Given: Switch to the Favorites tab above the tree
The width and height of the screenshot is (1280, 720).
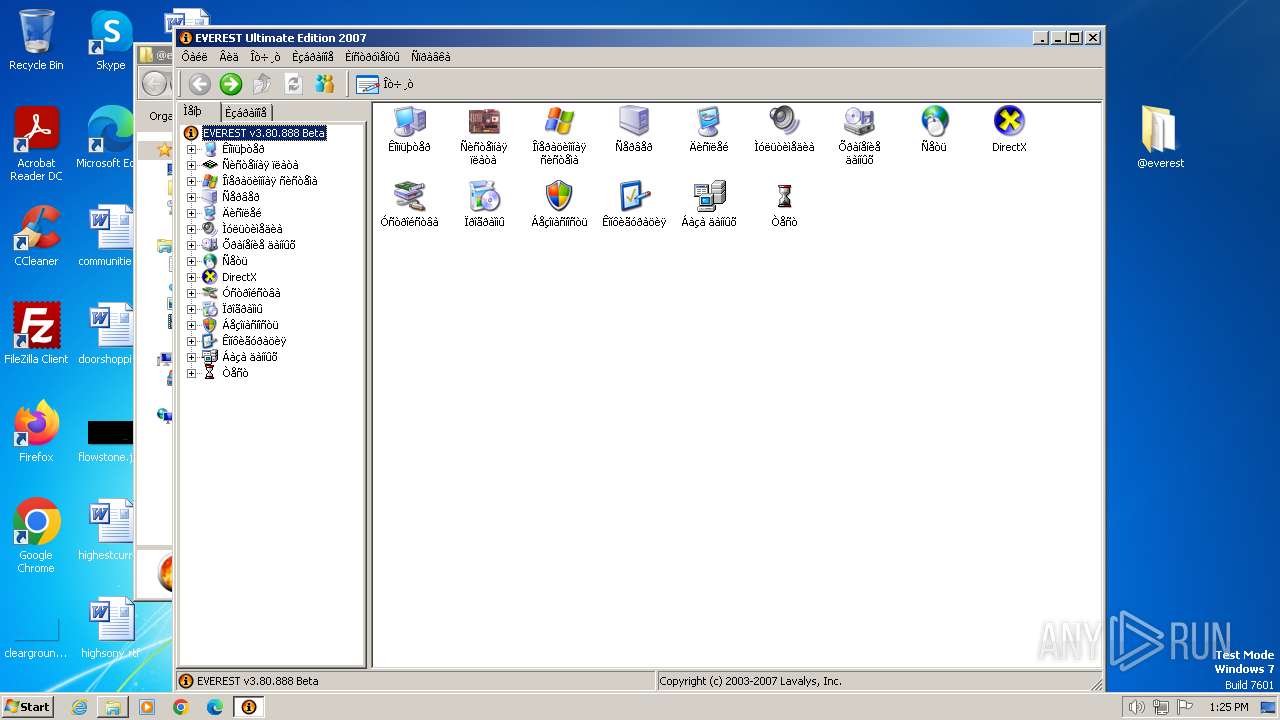Looking at the screenshot, I should click(246, 112).
